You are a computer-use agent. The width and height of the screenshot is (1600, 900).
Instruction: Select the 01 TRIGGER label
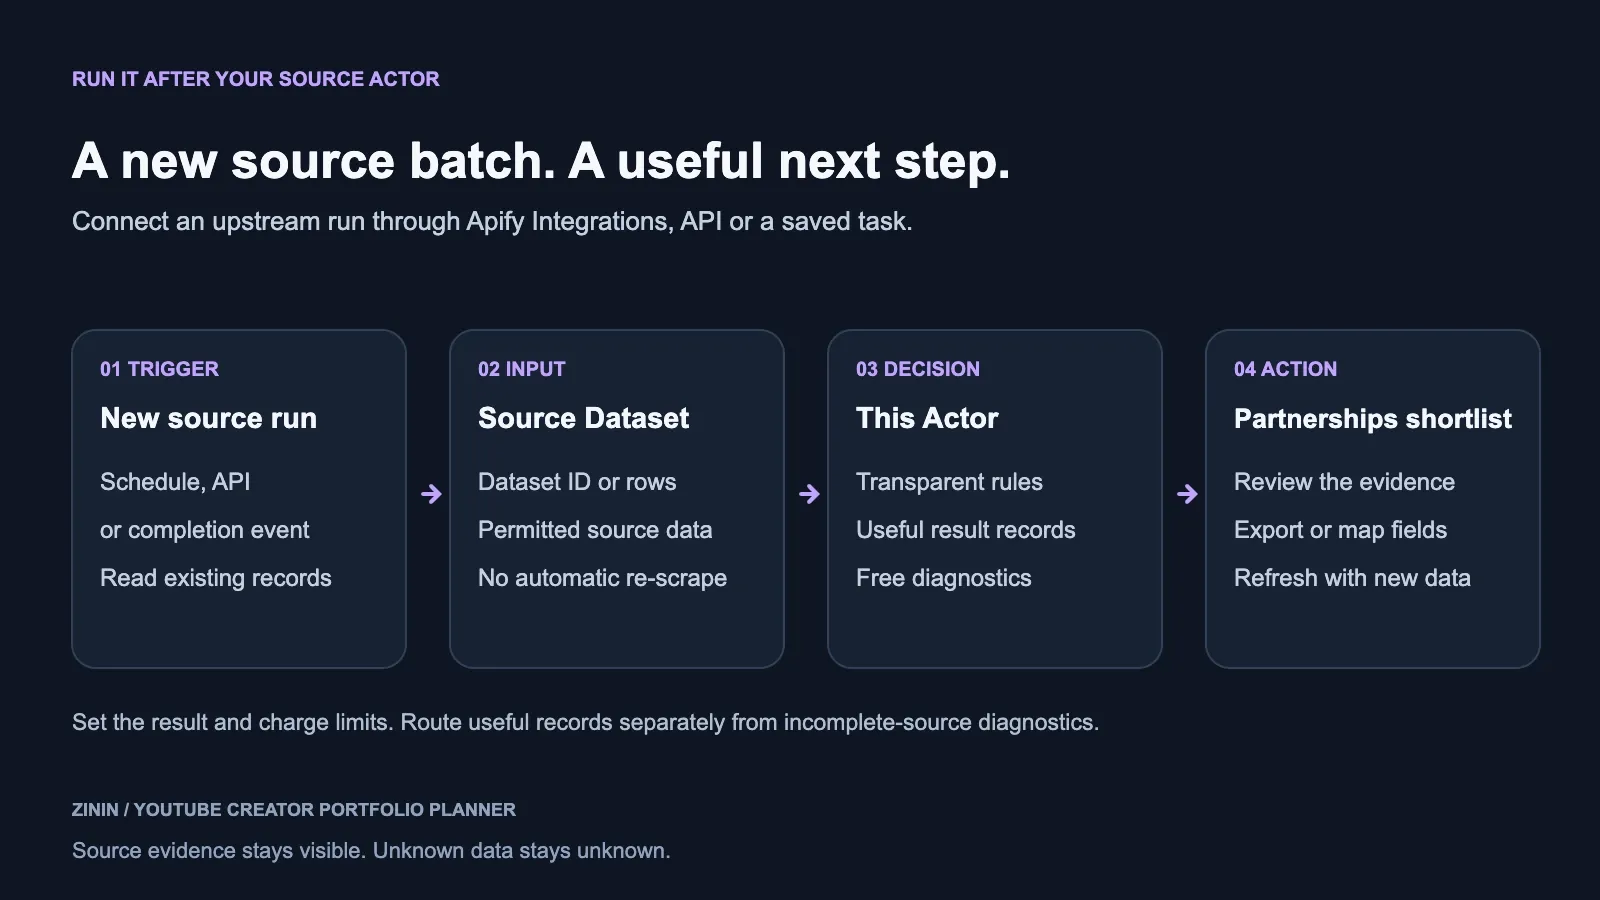(x=159, y=369)
